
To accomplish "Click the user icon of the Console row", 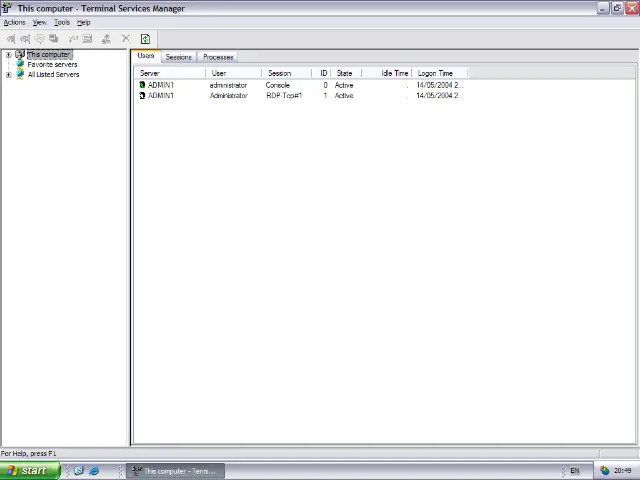I will (142, 85).
